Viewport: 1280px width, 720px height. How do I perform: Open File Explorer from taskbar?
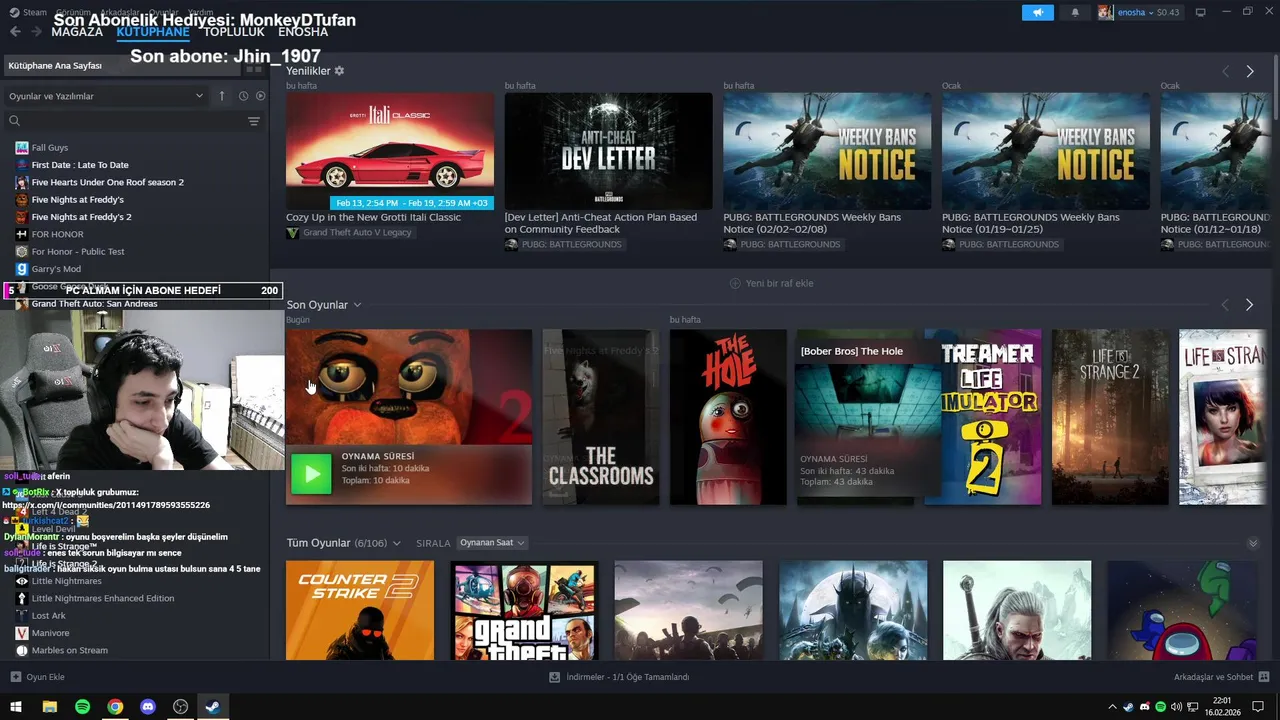click(x=49, y=706)
